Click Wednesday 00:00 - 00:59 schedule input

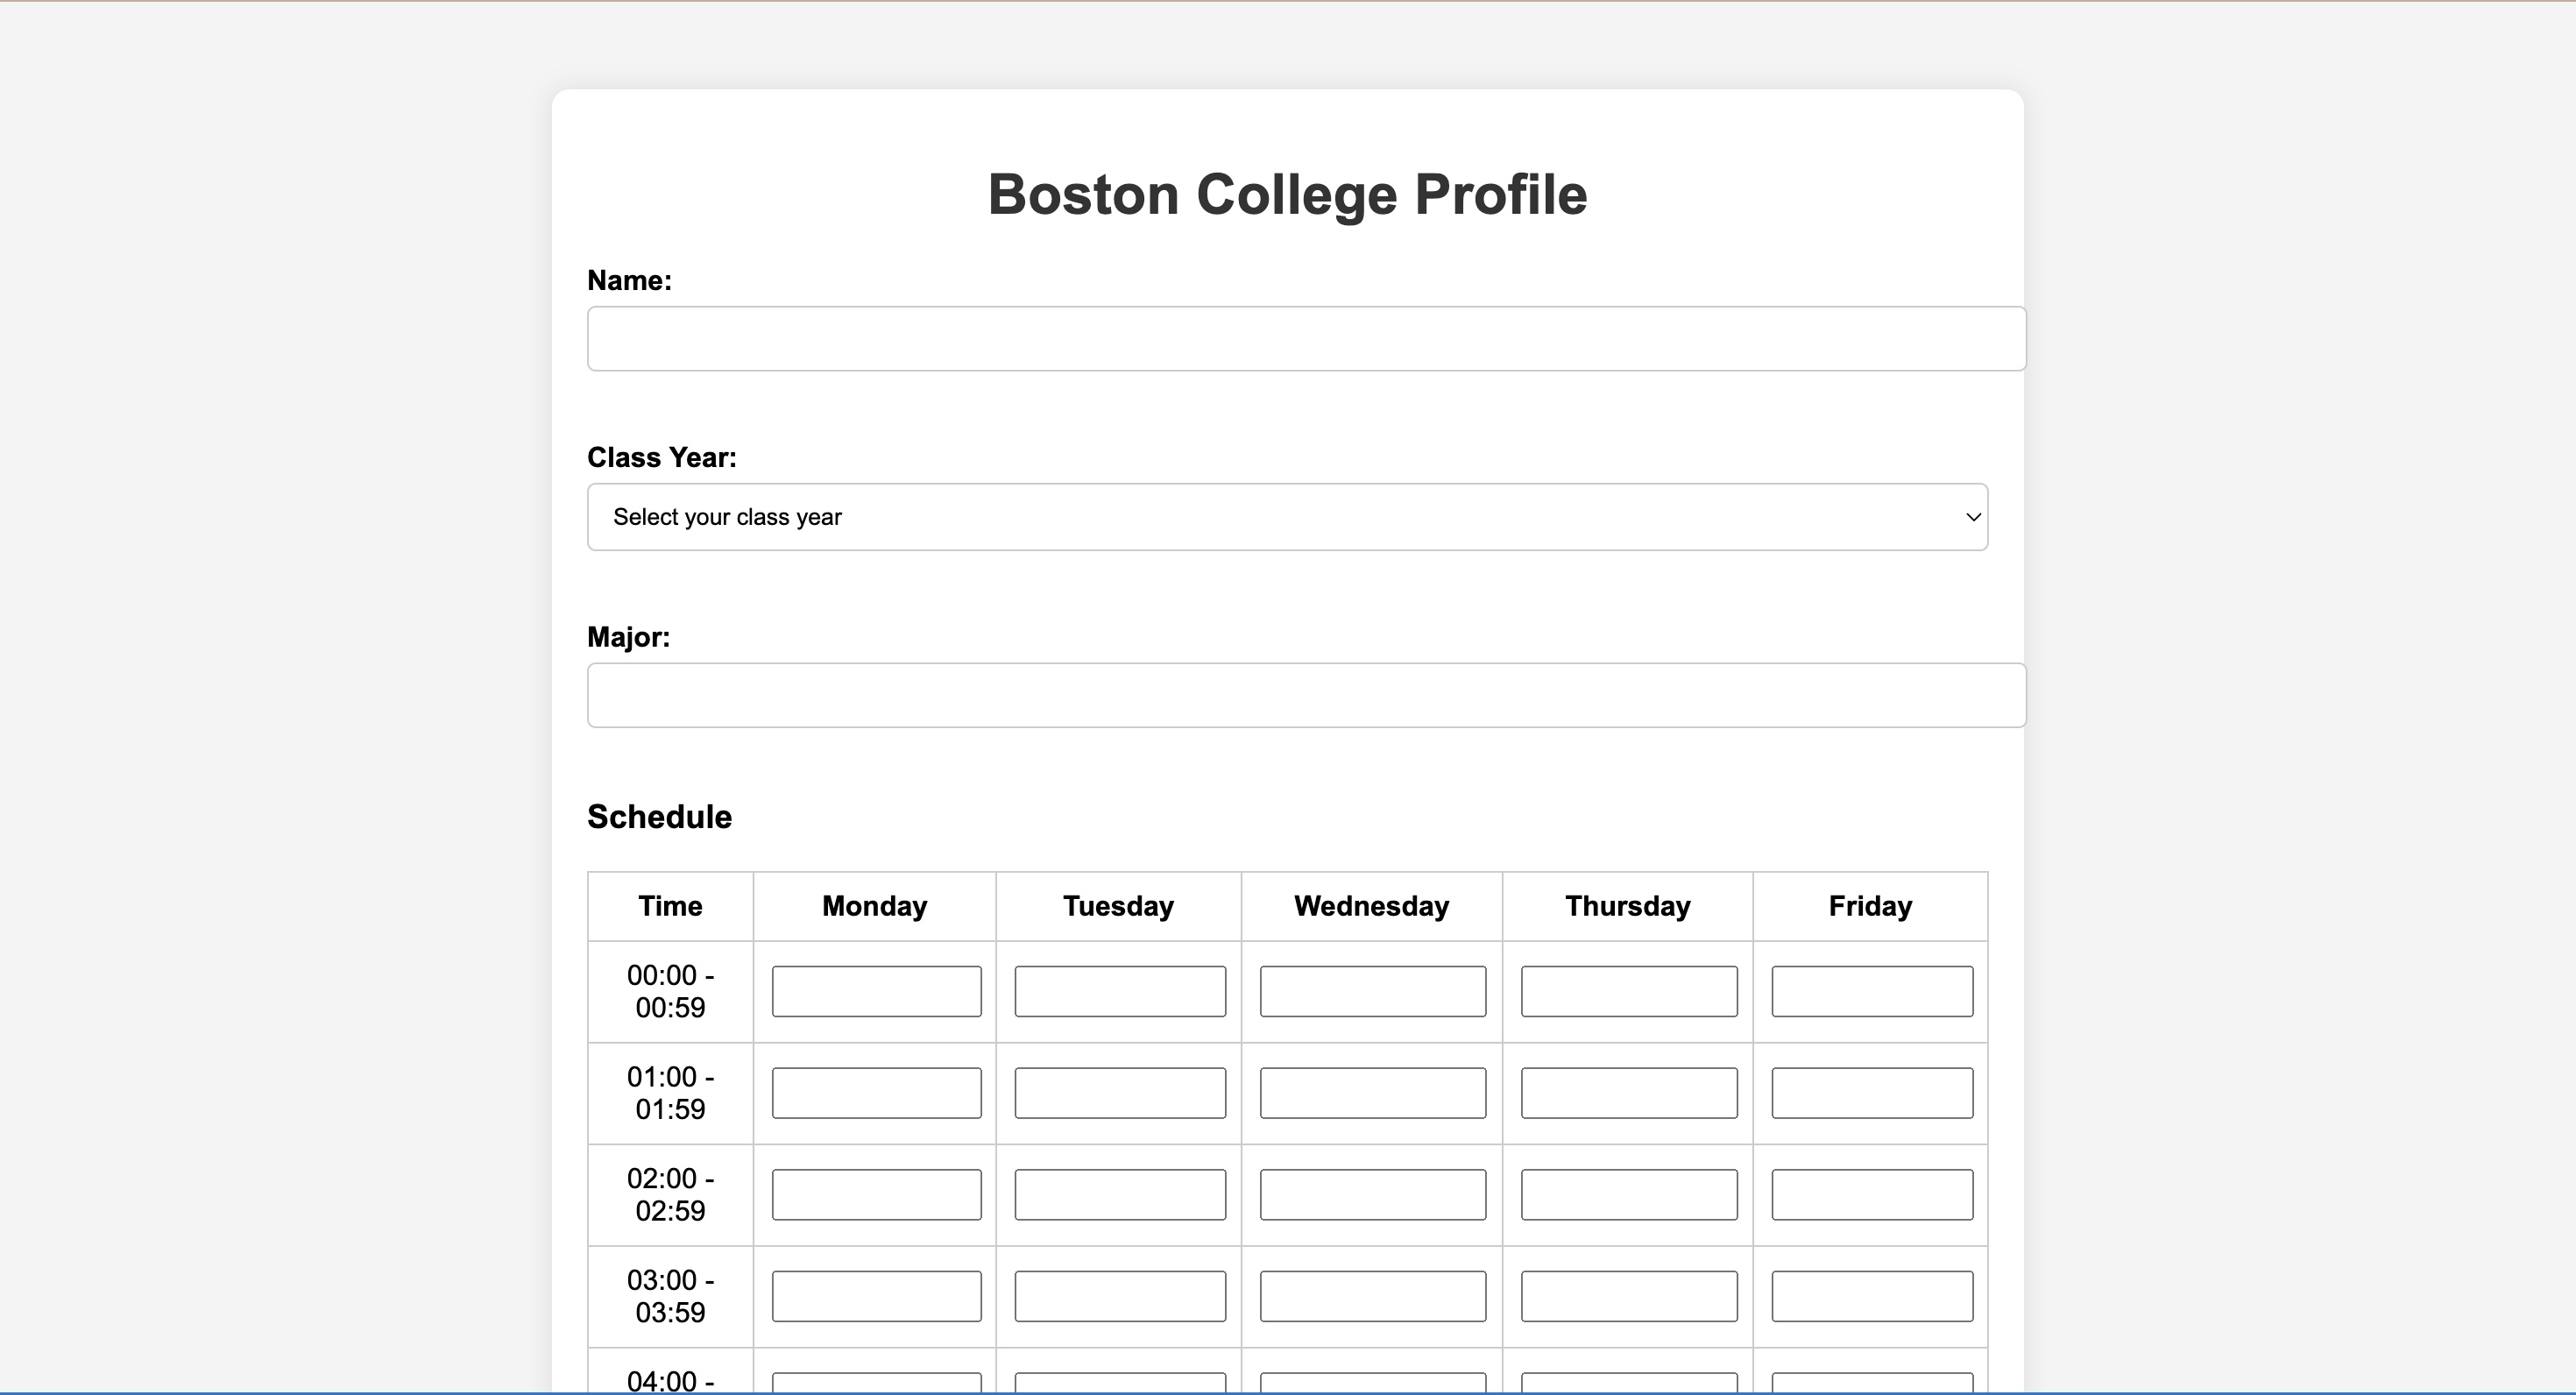[1372, 991]
